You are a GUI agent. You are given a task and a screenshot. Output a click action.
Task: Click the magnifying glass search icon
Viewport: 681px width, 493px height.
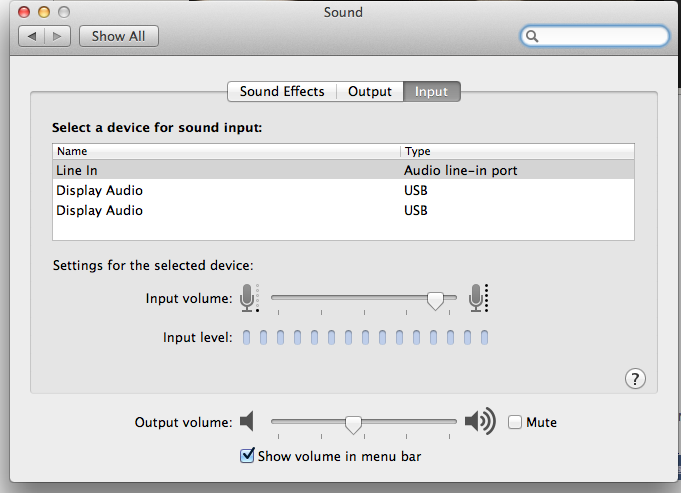[x=532, y=36]
